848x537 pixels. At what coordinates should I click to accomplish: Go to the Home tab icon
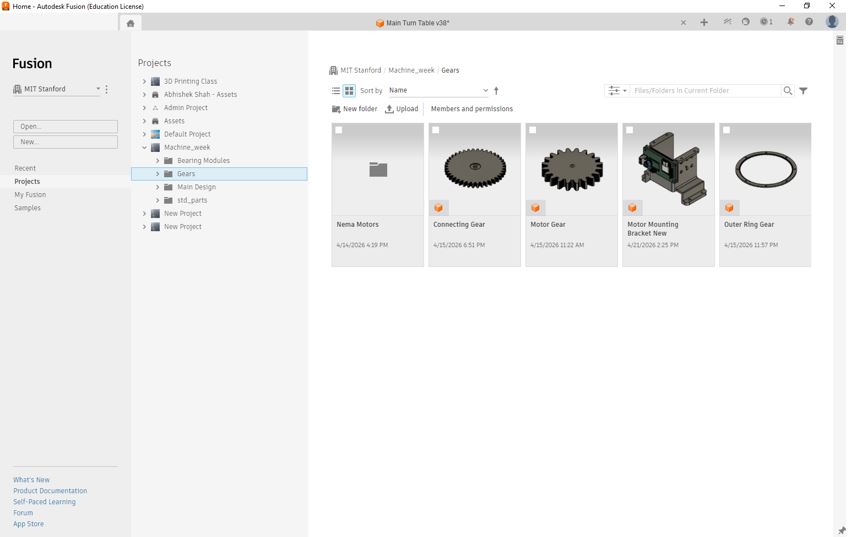pyautogui.click(x=130, y=23)
